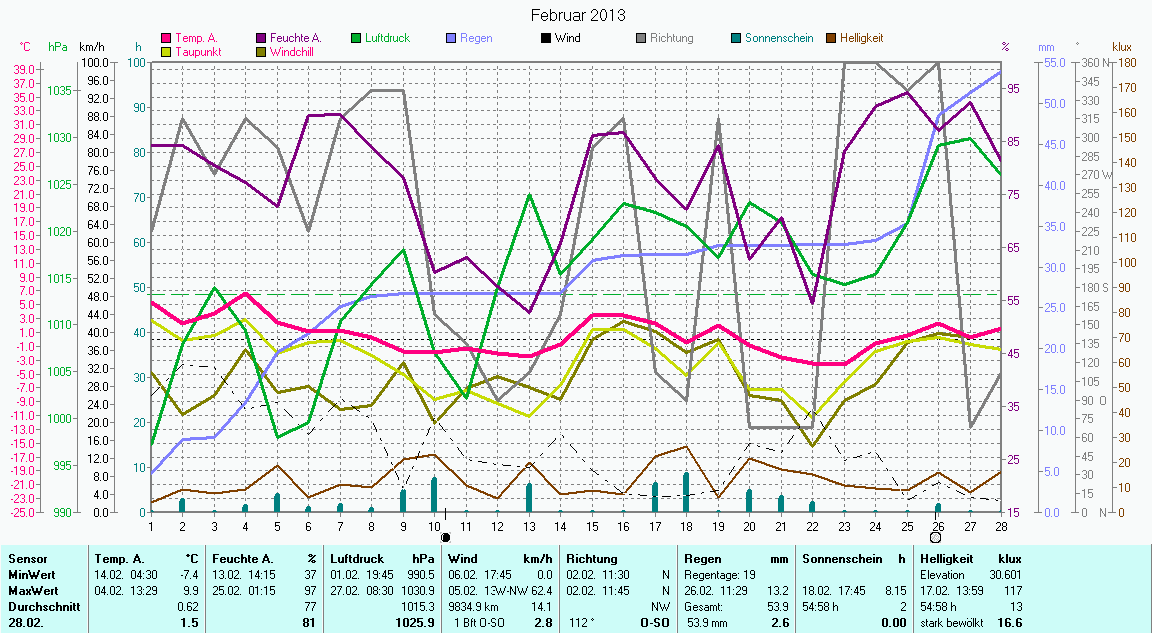The height and width of the screenshot is (633, 1152).
Task: Select day 14 on the x-axis
Action: tap(560, 525)
